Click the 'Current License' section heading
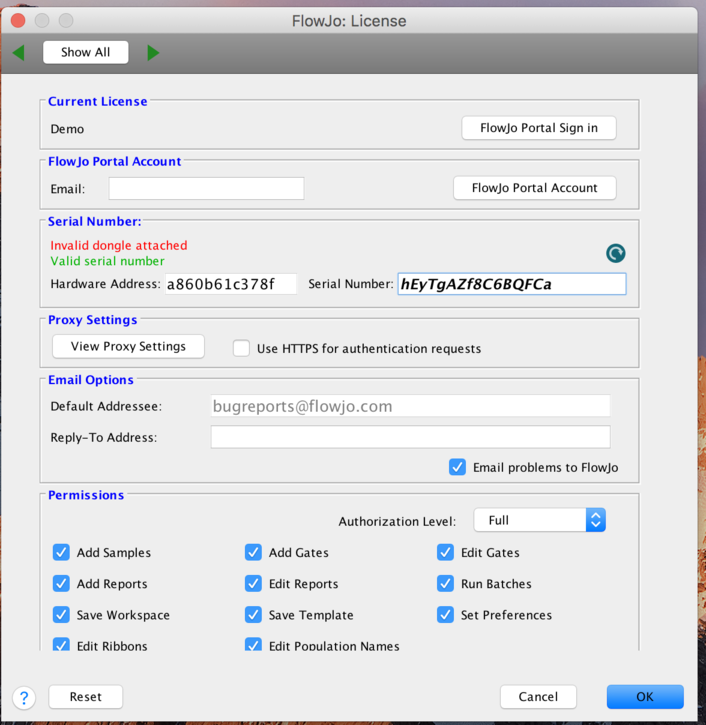Image resolution: width=706 pixels, height=725 pixels. (98, 101)
